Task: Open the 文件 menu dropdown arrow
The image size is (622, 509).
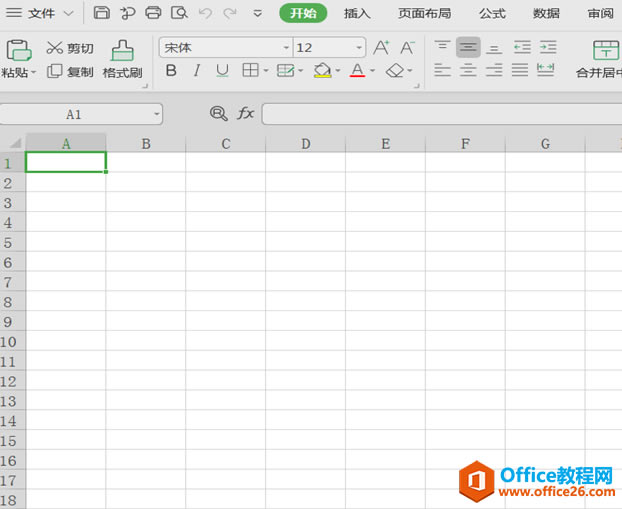Action: pyautogui.click(x=69, y=13)
